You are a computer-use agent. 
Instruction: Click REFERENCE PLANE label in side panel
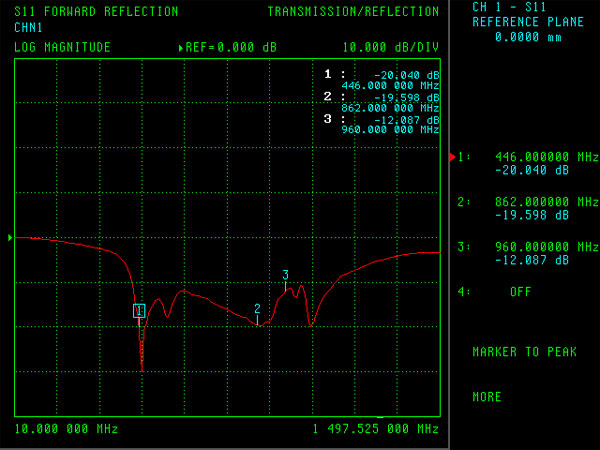[528, 22]
